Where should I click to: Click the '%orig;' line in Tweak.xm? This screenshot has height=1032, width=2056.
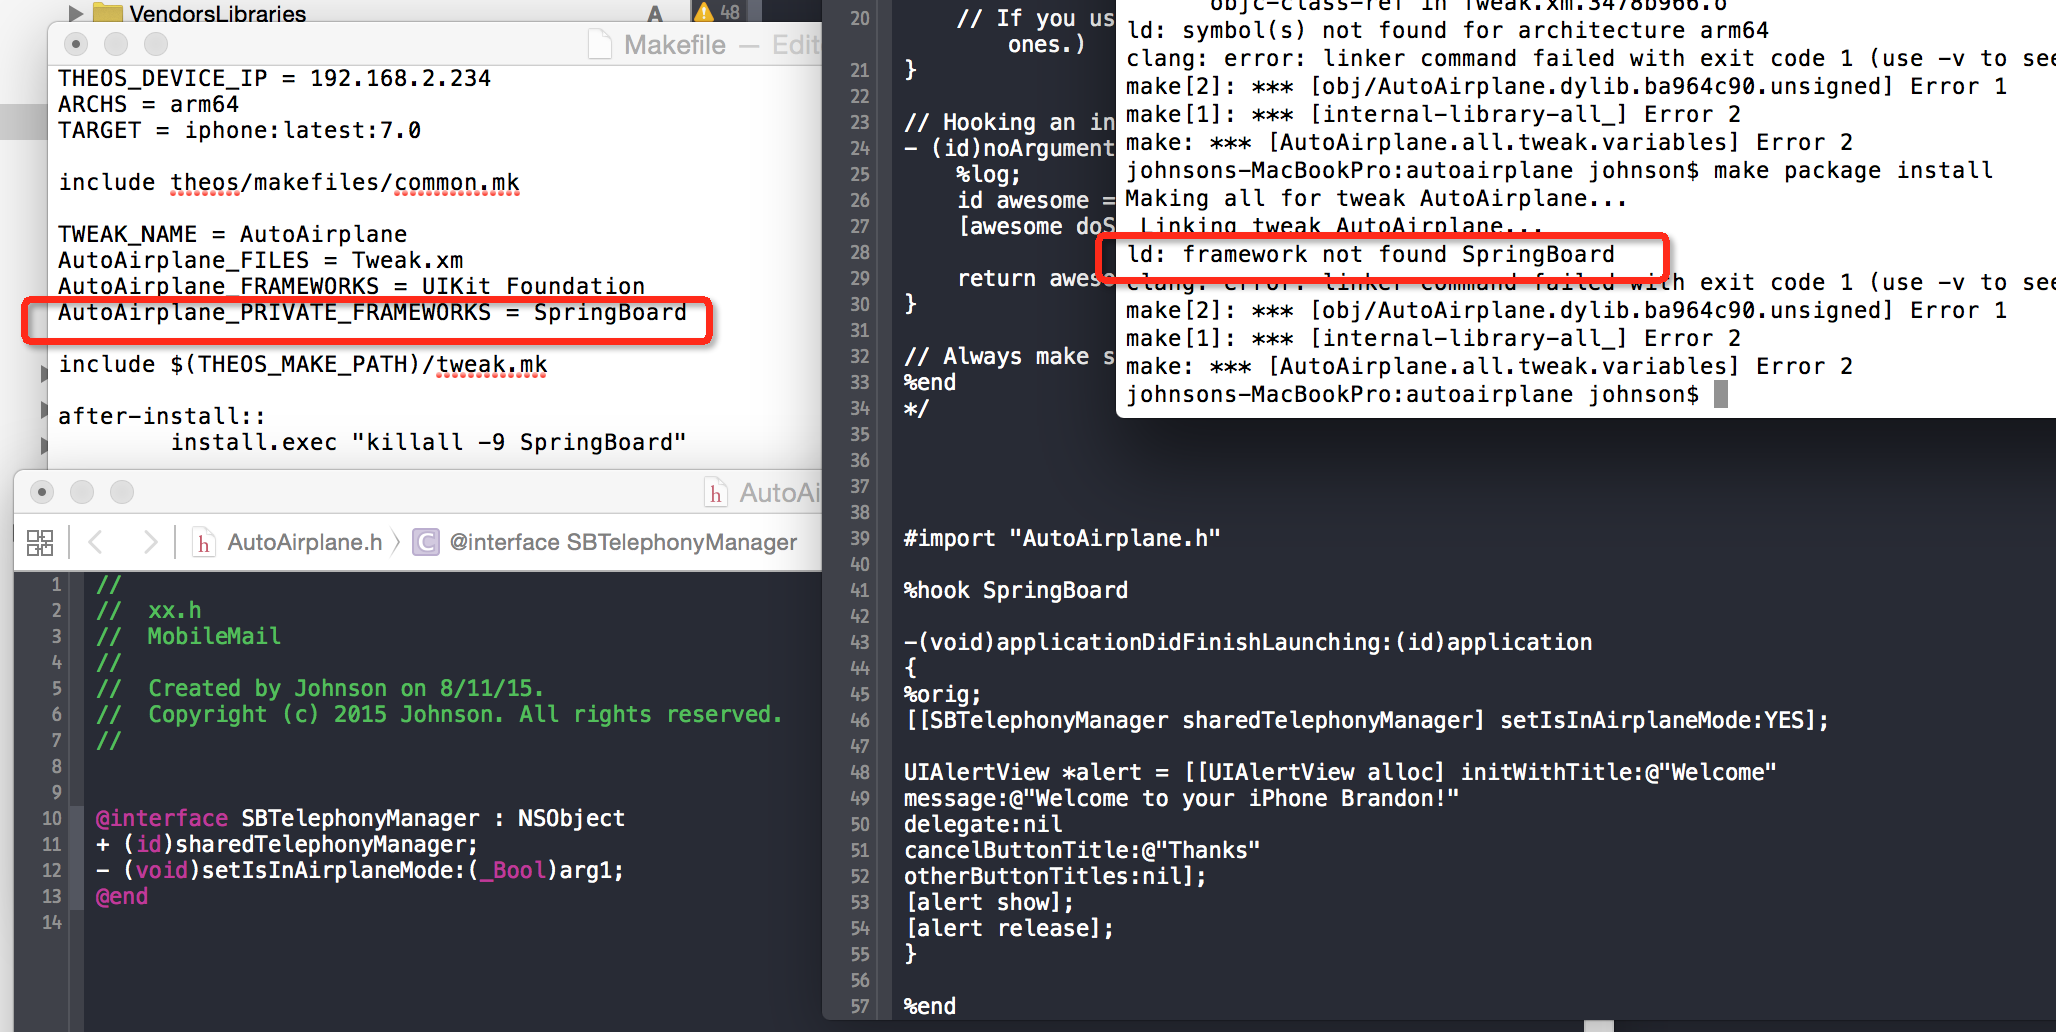942,694
